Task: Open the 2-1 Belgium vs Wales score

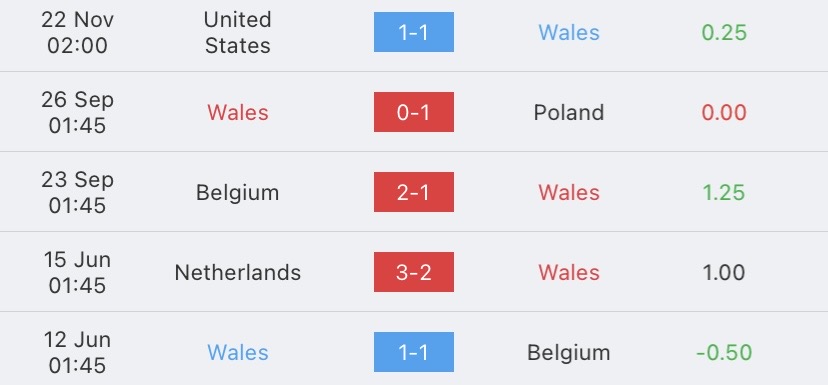Action: click(413, 192)
